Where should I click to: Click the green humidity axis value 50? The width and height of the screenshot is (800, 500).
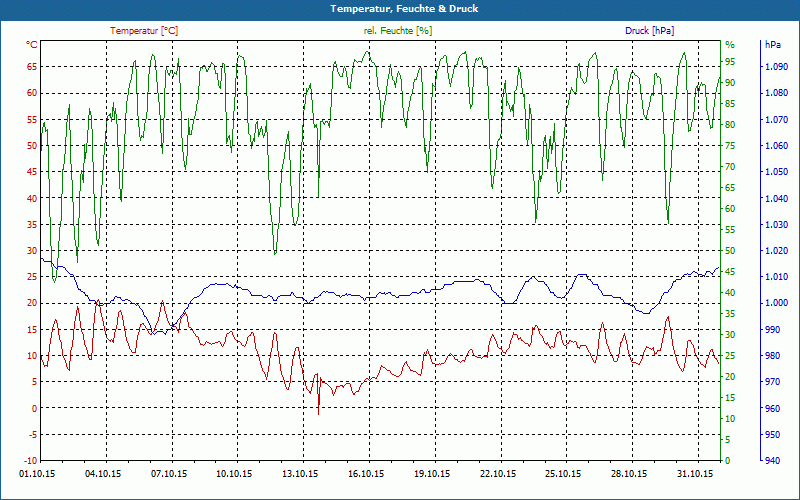[730, 251]
